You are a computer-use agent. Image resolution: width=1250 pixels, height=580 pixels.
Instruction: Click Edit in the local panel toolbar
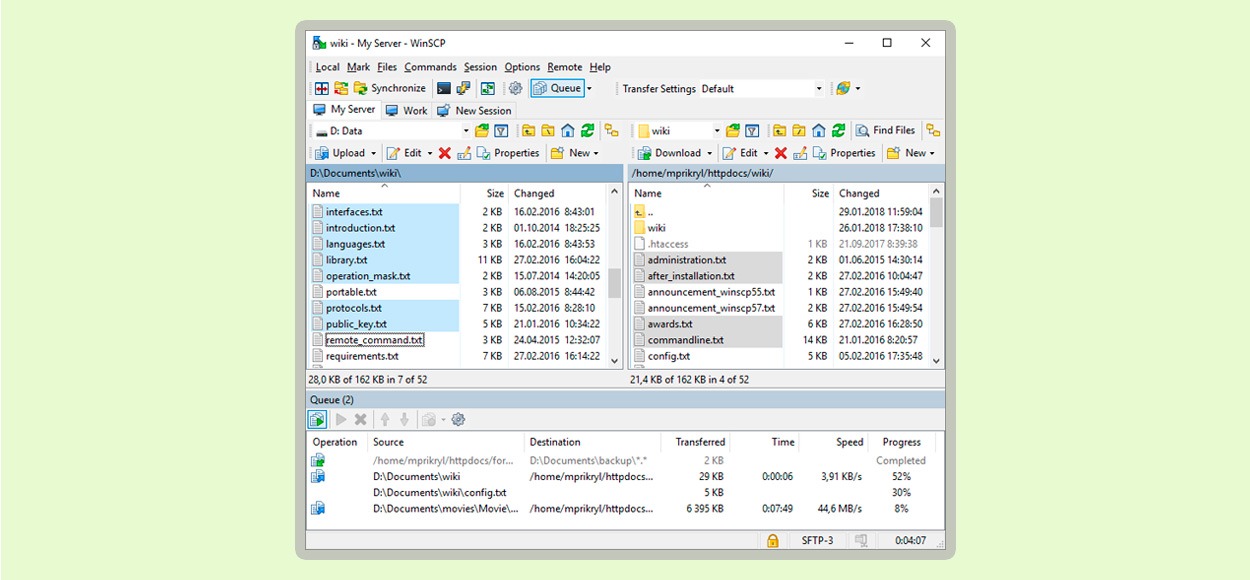click(404, 153)
